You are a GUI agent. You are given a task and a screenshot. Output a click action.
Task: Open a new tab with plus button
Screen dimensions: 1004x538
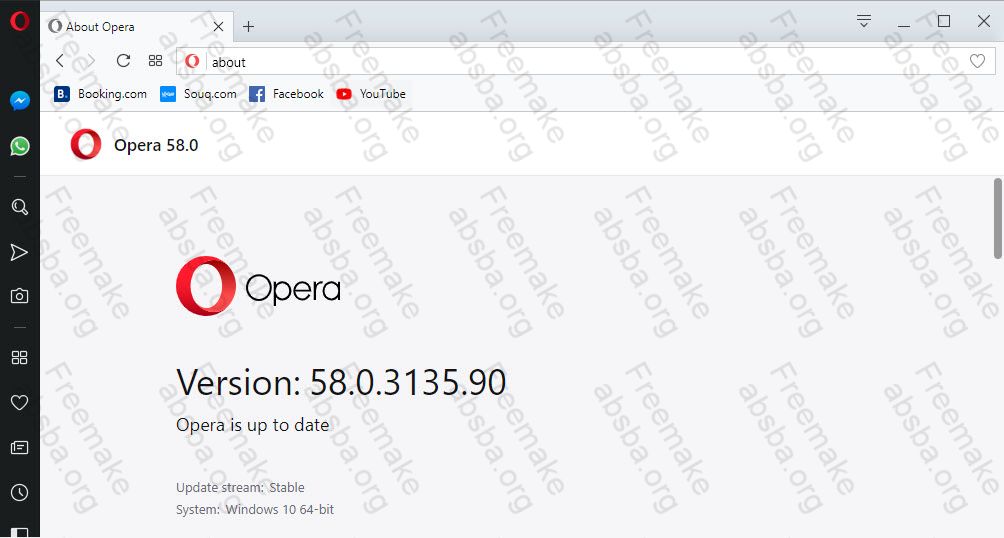(x=248, y=26)
